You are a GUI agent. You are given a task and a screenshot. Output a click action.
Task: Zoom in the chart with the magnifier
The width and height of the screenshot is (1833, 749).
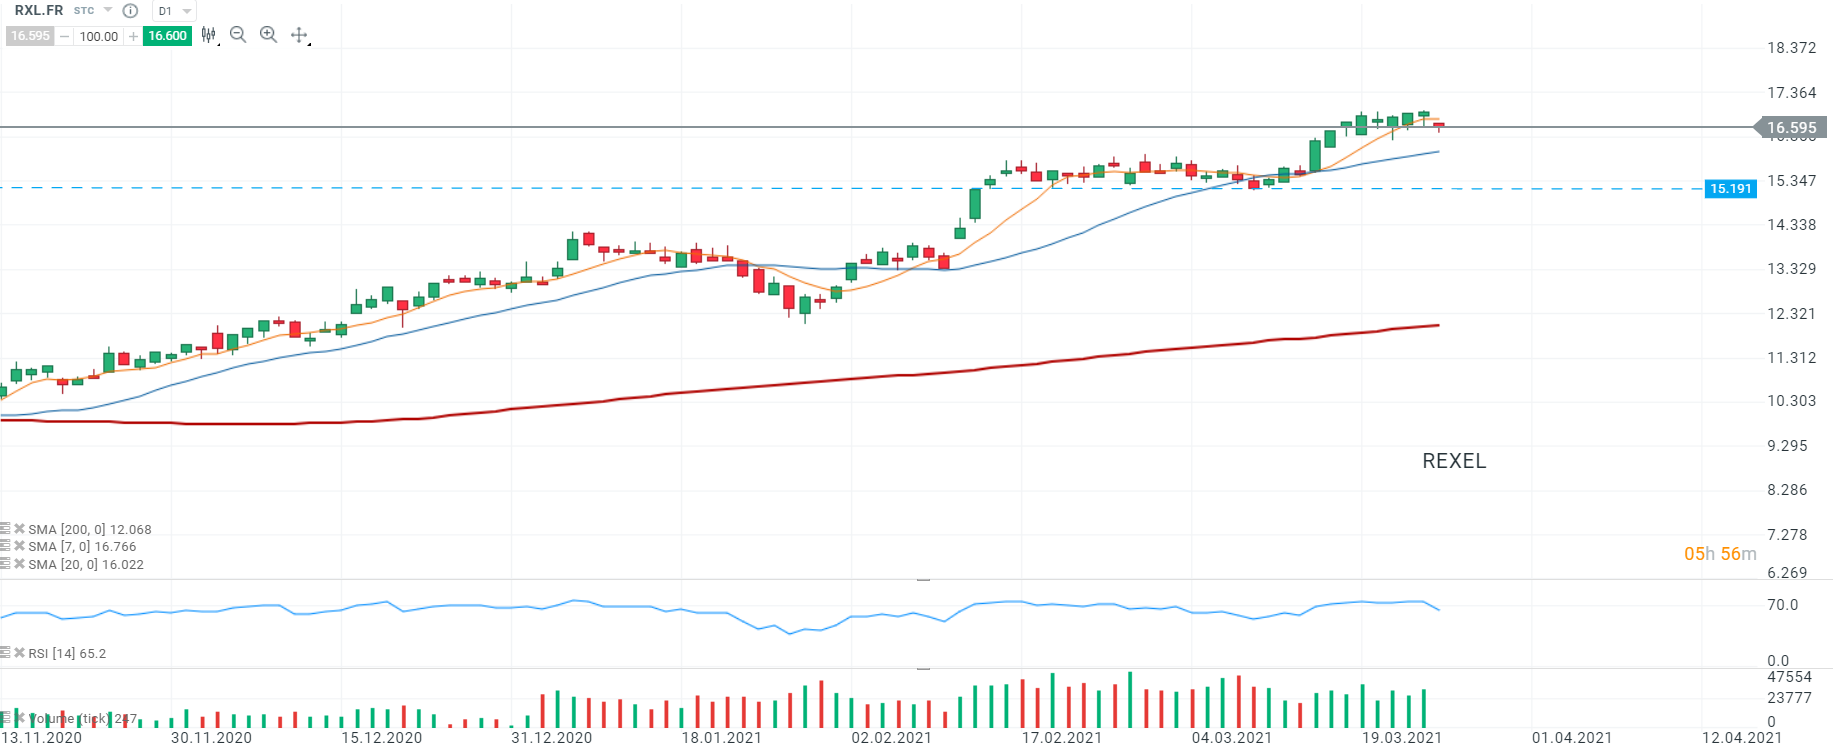(x=268, y=35)
